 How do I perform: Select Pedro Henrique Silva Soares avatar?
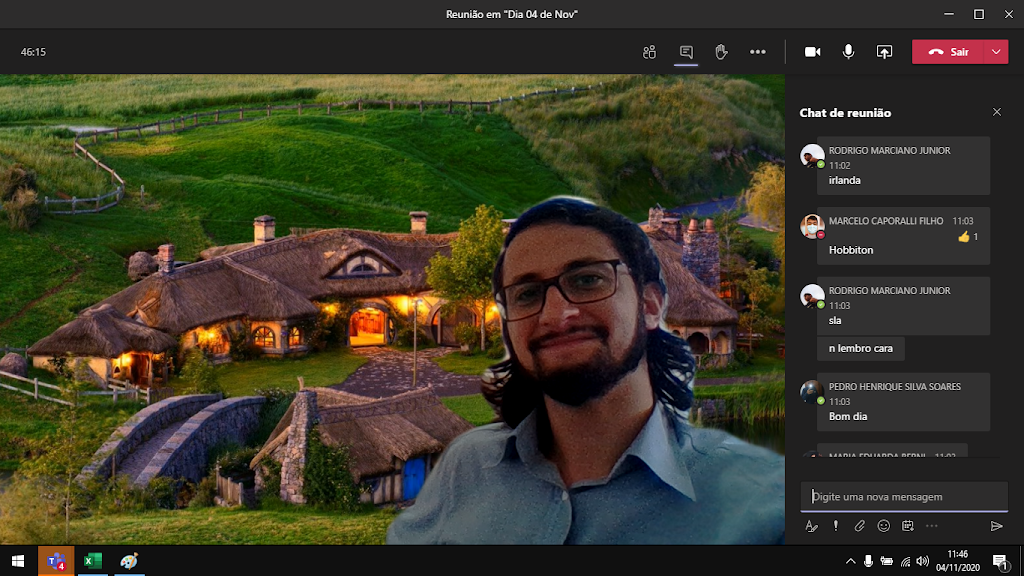point(812,392)
